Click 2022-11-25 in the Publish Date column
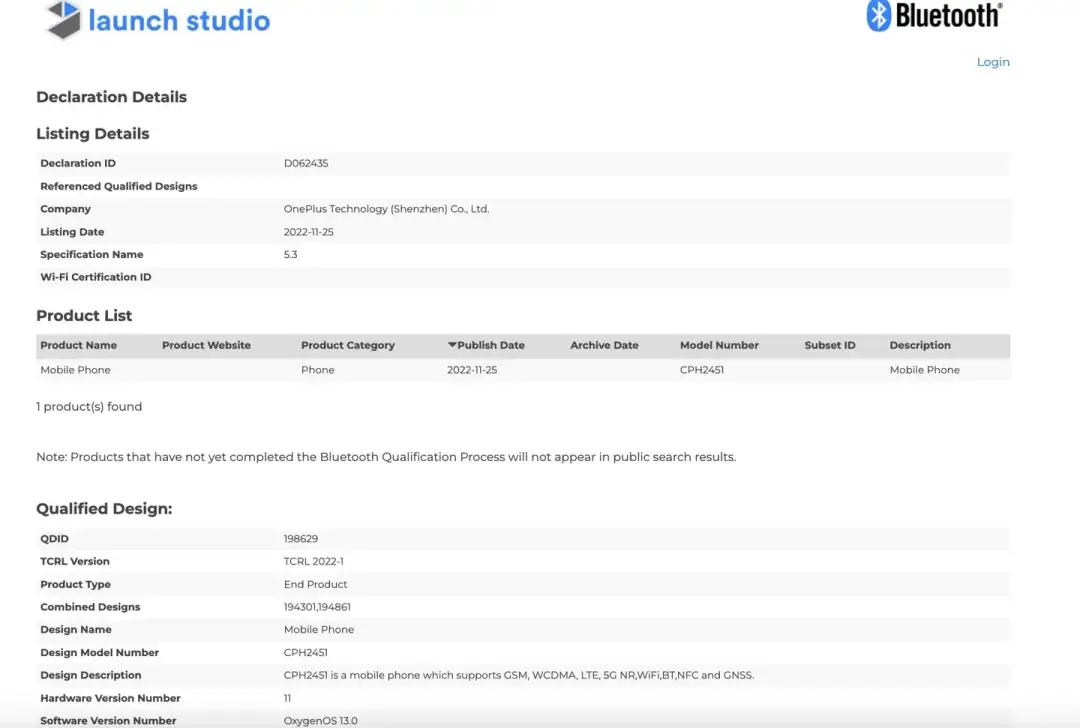 coord(472,370)
